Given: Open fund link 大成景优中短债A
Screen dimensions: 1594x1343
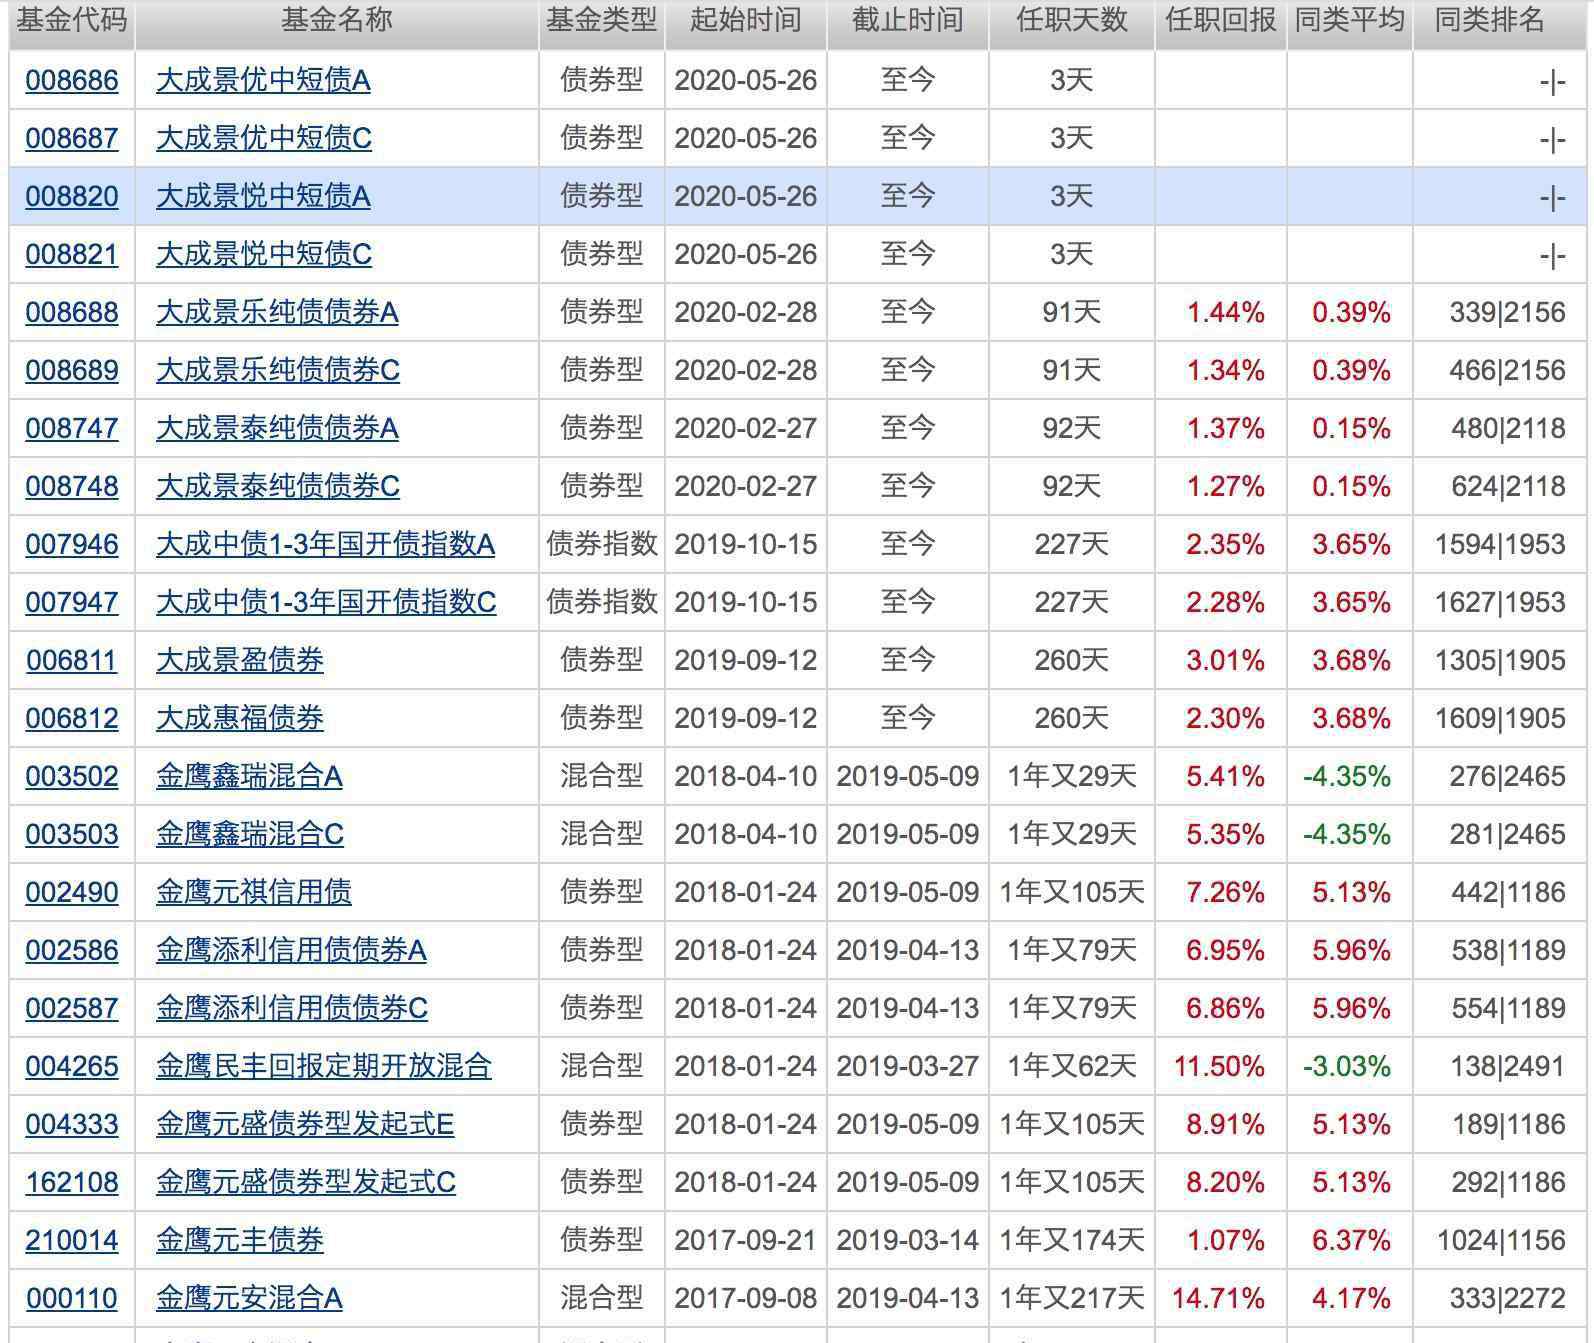Looking at the screenshot, I should click(263, 80).
